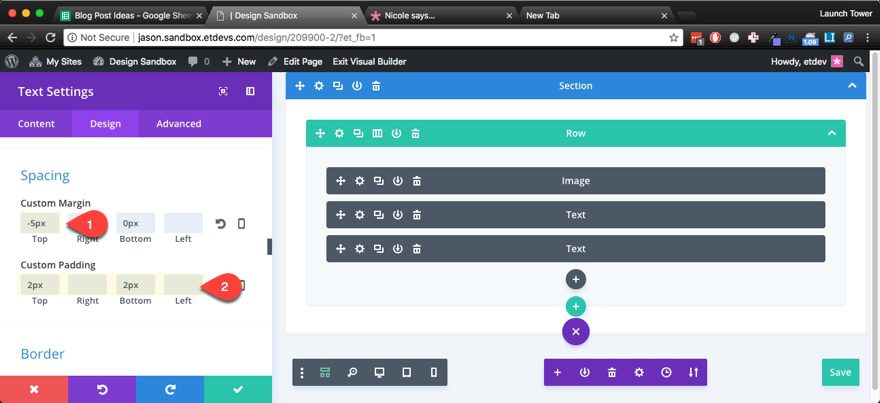Open settings gear of second Text module
Image resolution: width=880 pixels, height=403 pixels.
tap(359, 249)
